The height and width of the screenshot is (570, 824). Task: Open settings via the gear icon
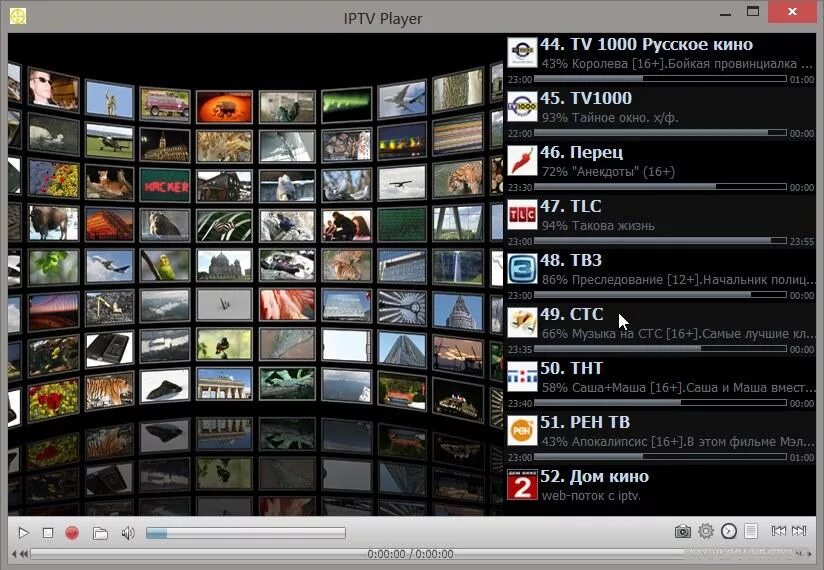(x=706, y=531)
